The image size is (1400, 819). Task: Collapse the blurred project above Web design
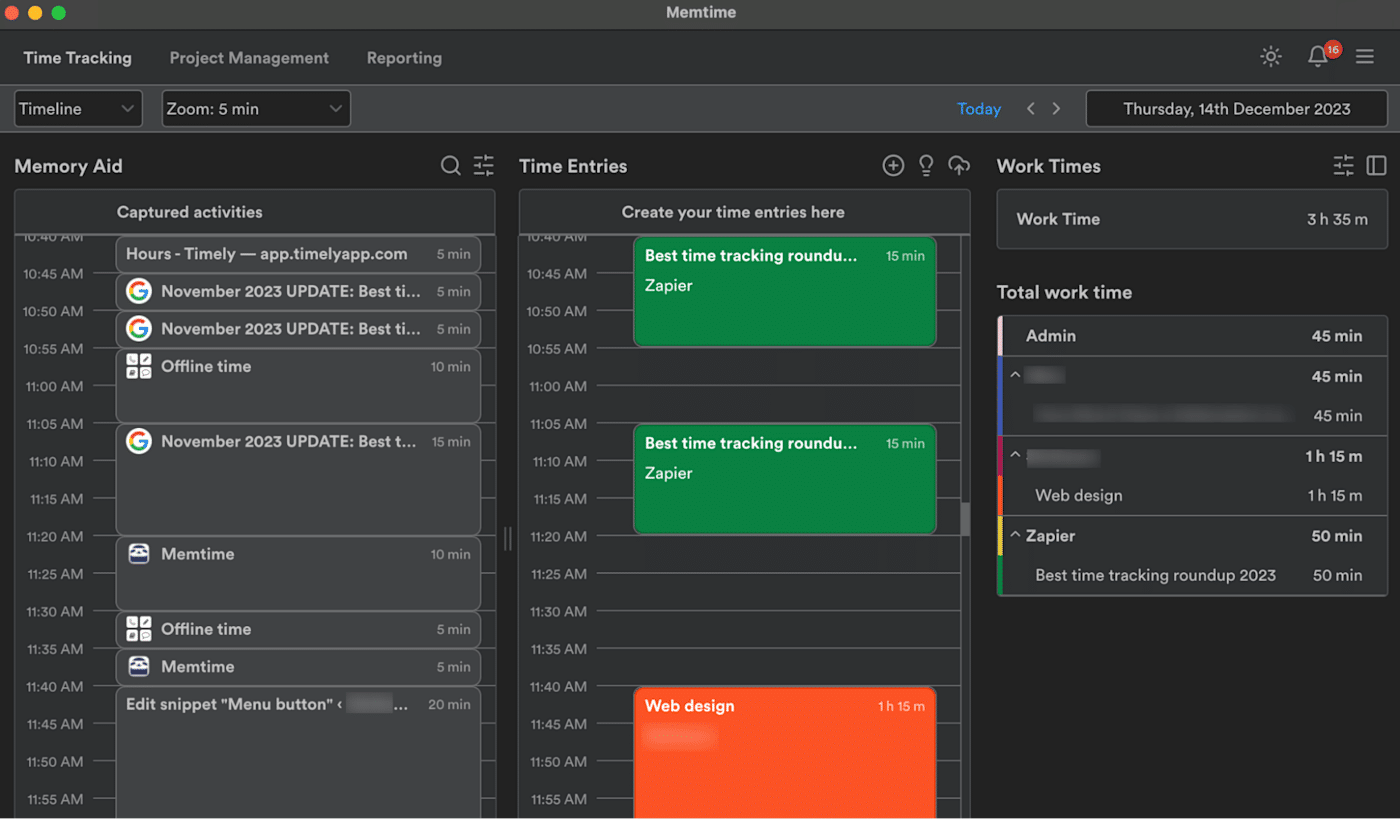coord(1015,456)
